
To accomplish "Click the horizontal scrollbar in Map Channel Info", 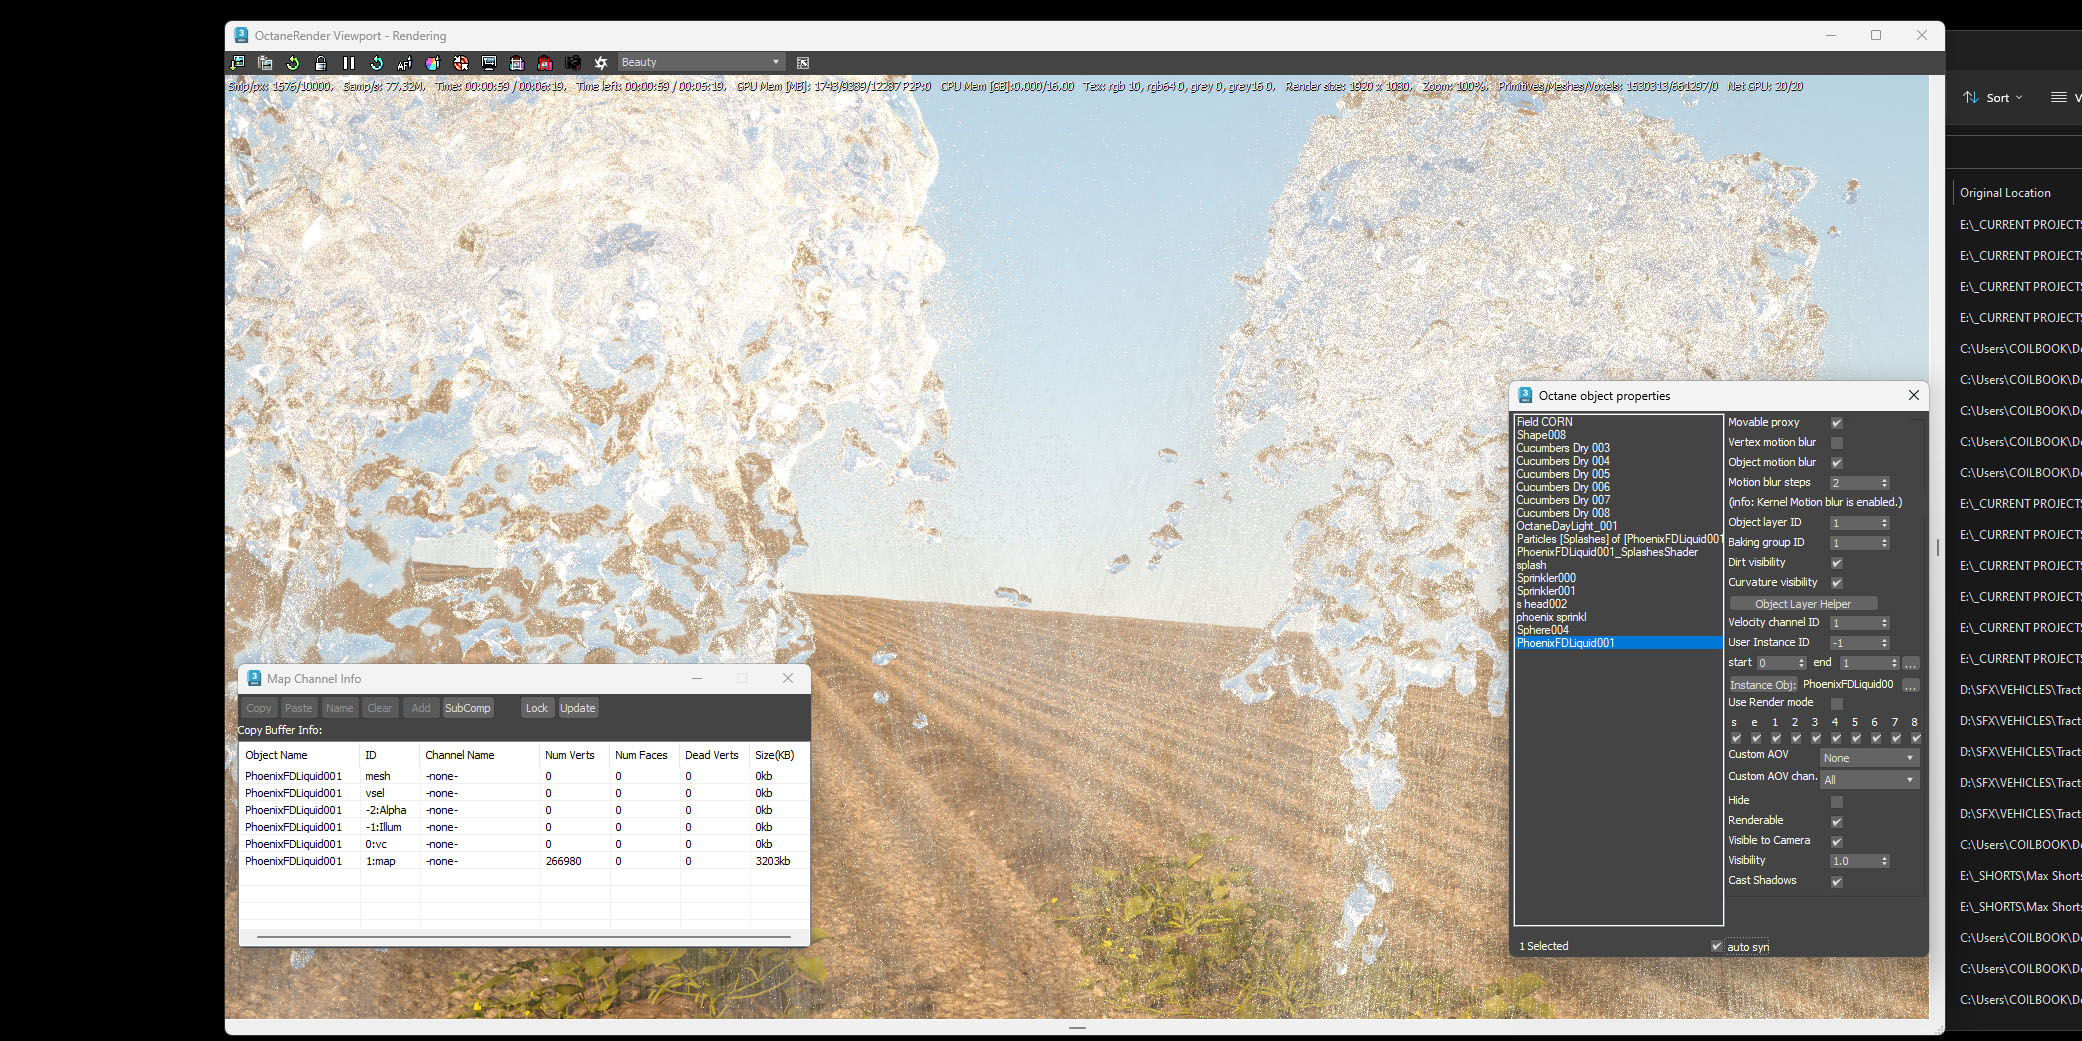I will point(524,937).
